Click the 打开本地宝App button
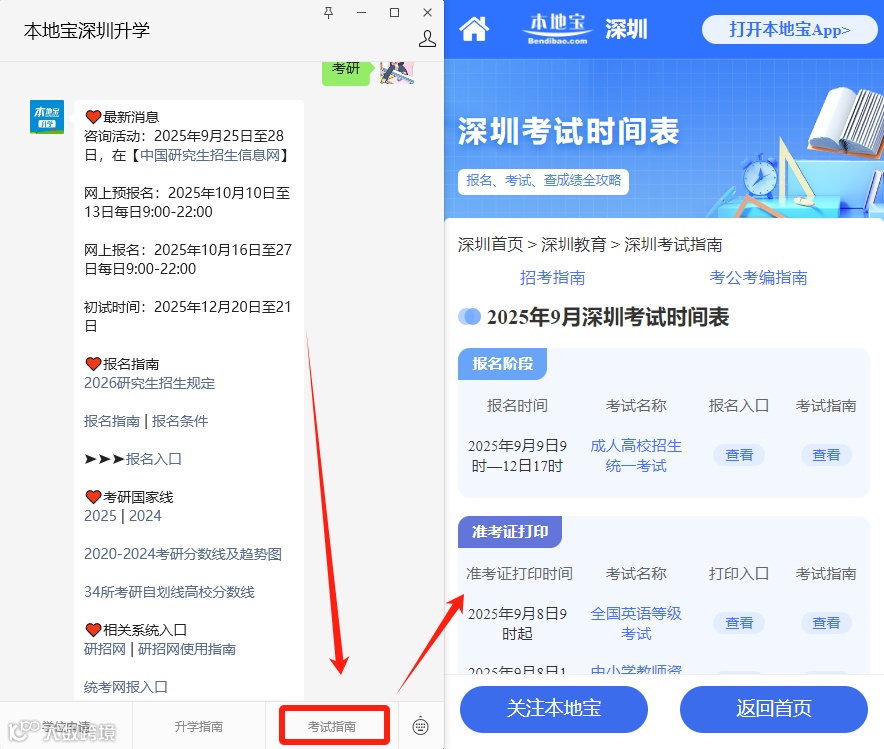 click(x=789, y=29)
